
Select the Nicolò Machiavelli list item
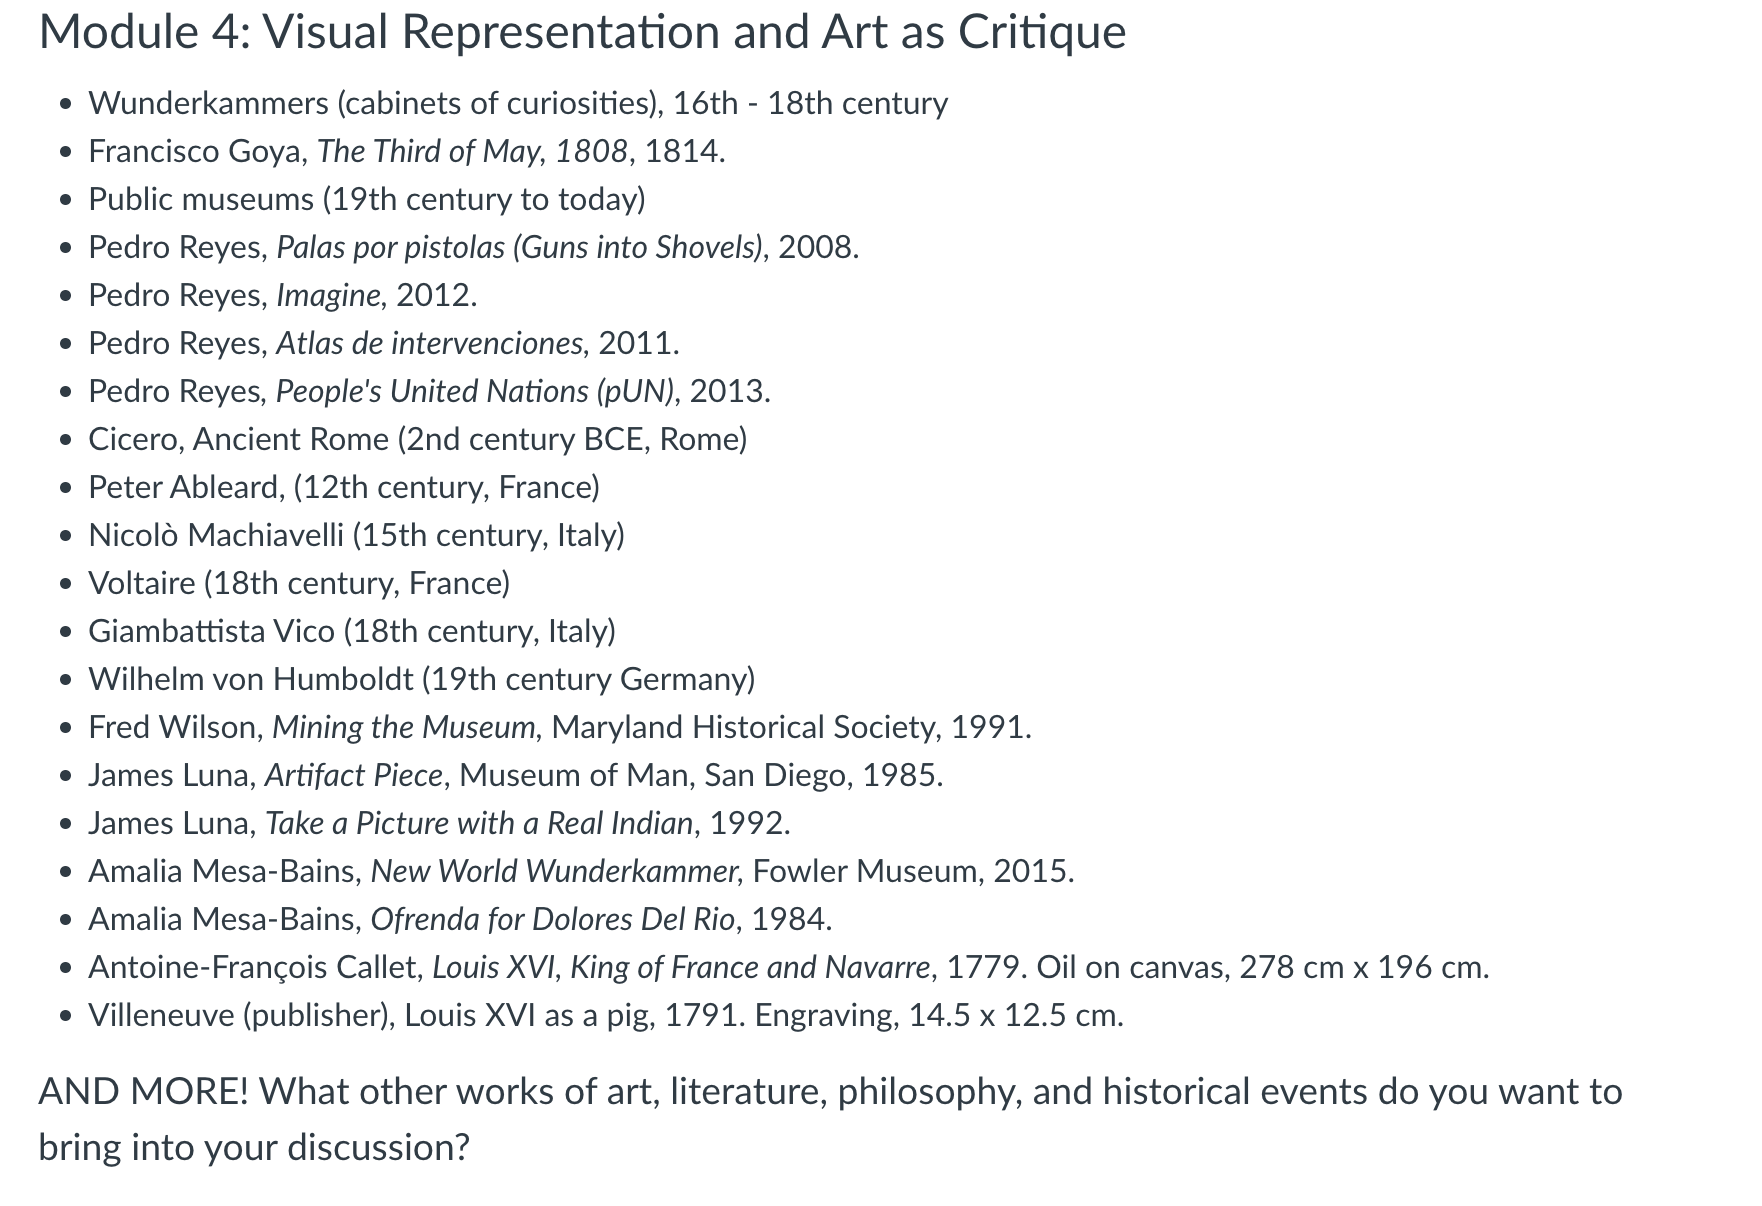(x=357, y=535)
